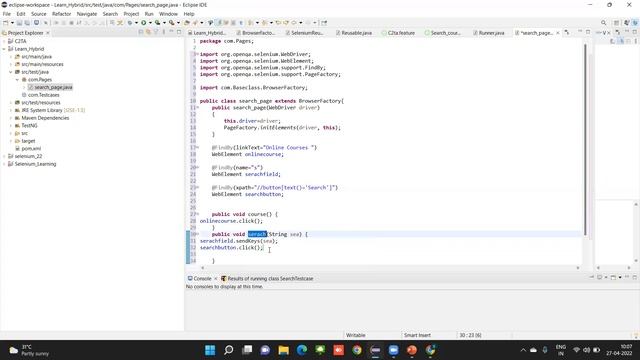The width and height of the screenshot is (640, 360).
Task: Click the Writable status field
Action: click(356, 335)
